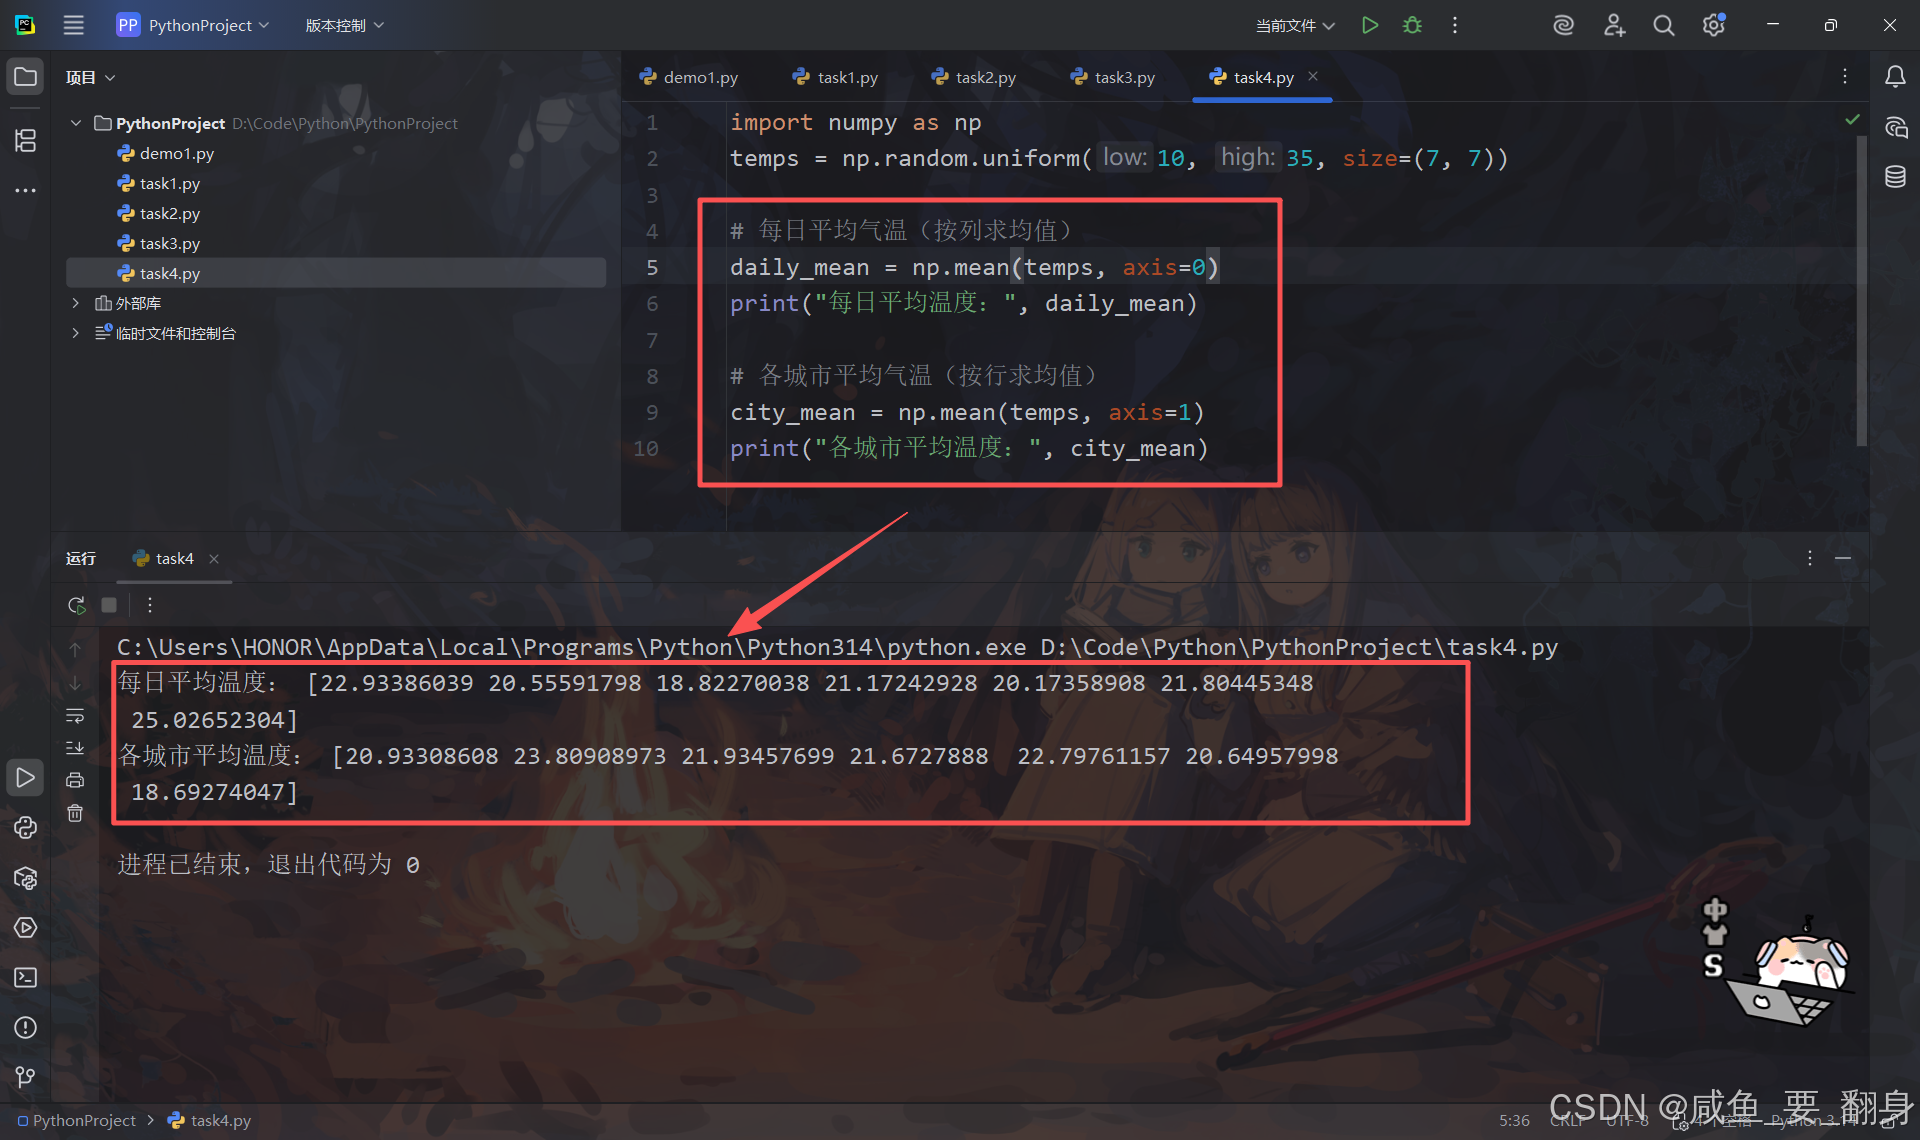Screen dimensions: 1920x1140
Task: Select task3.py in the project tree
Action: click(x=170, y=243)
